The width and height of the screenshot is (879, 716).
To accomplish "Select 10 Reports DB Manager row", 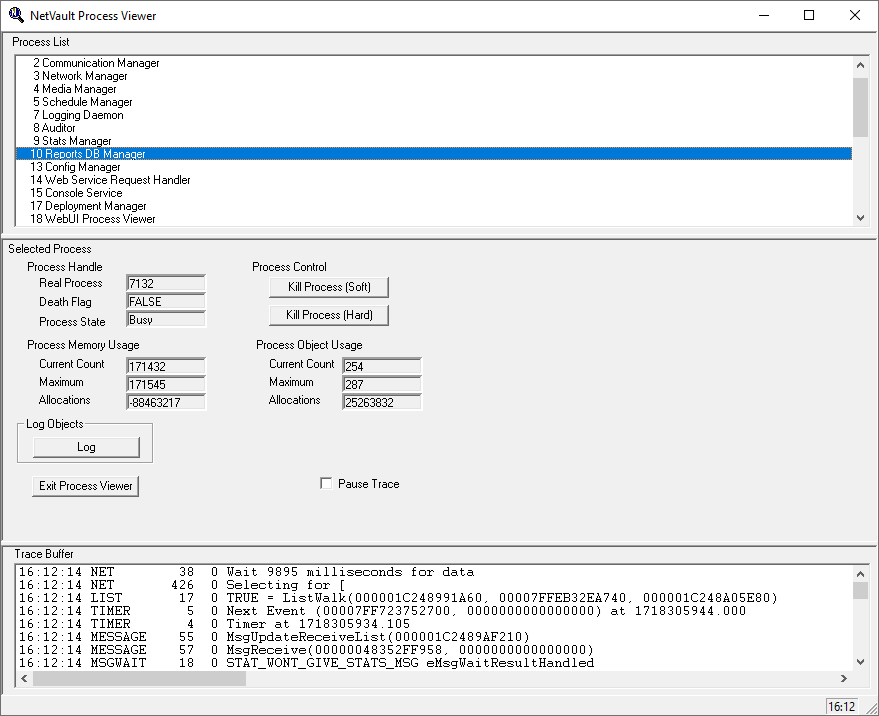I will click(434, 154).
